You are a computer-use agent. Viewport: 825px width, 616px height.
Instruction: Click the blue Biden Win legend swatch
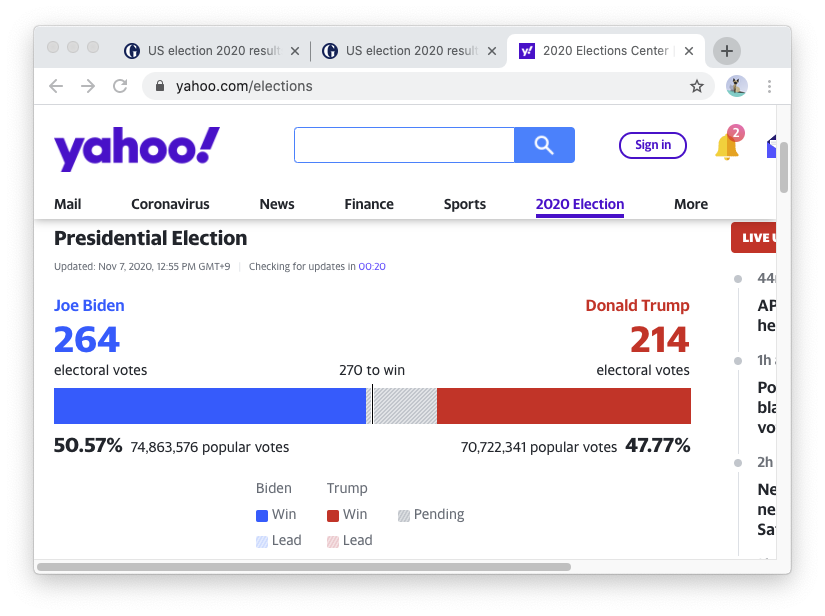coord(262,515)
